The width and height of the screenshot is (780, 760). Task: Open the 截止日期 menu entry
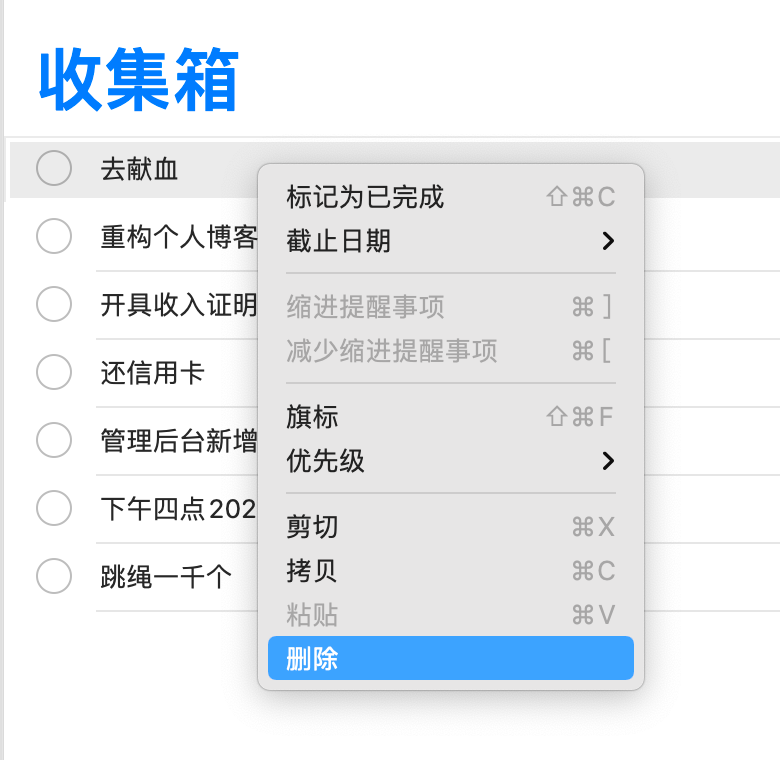(339, 241)
